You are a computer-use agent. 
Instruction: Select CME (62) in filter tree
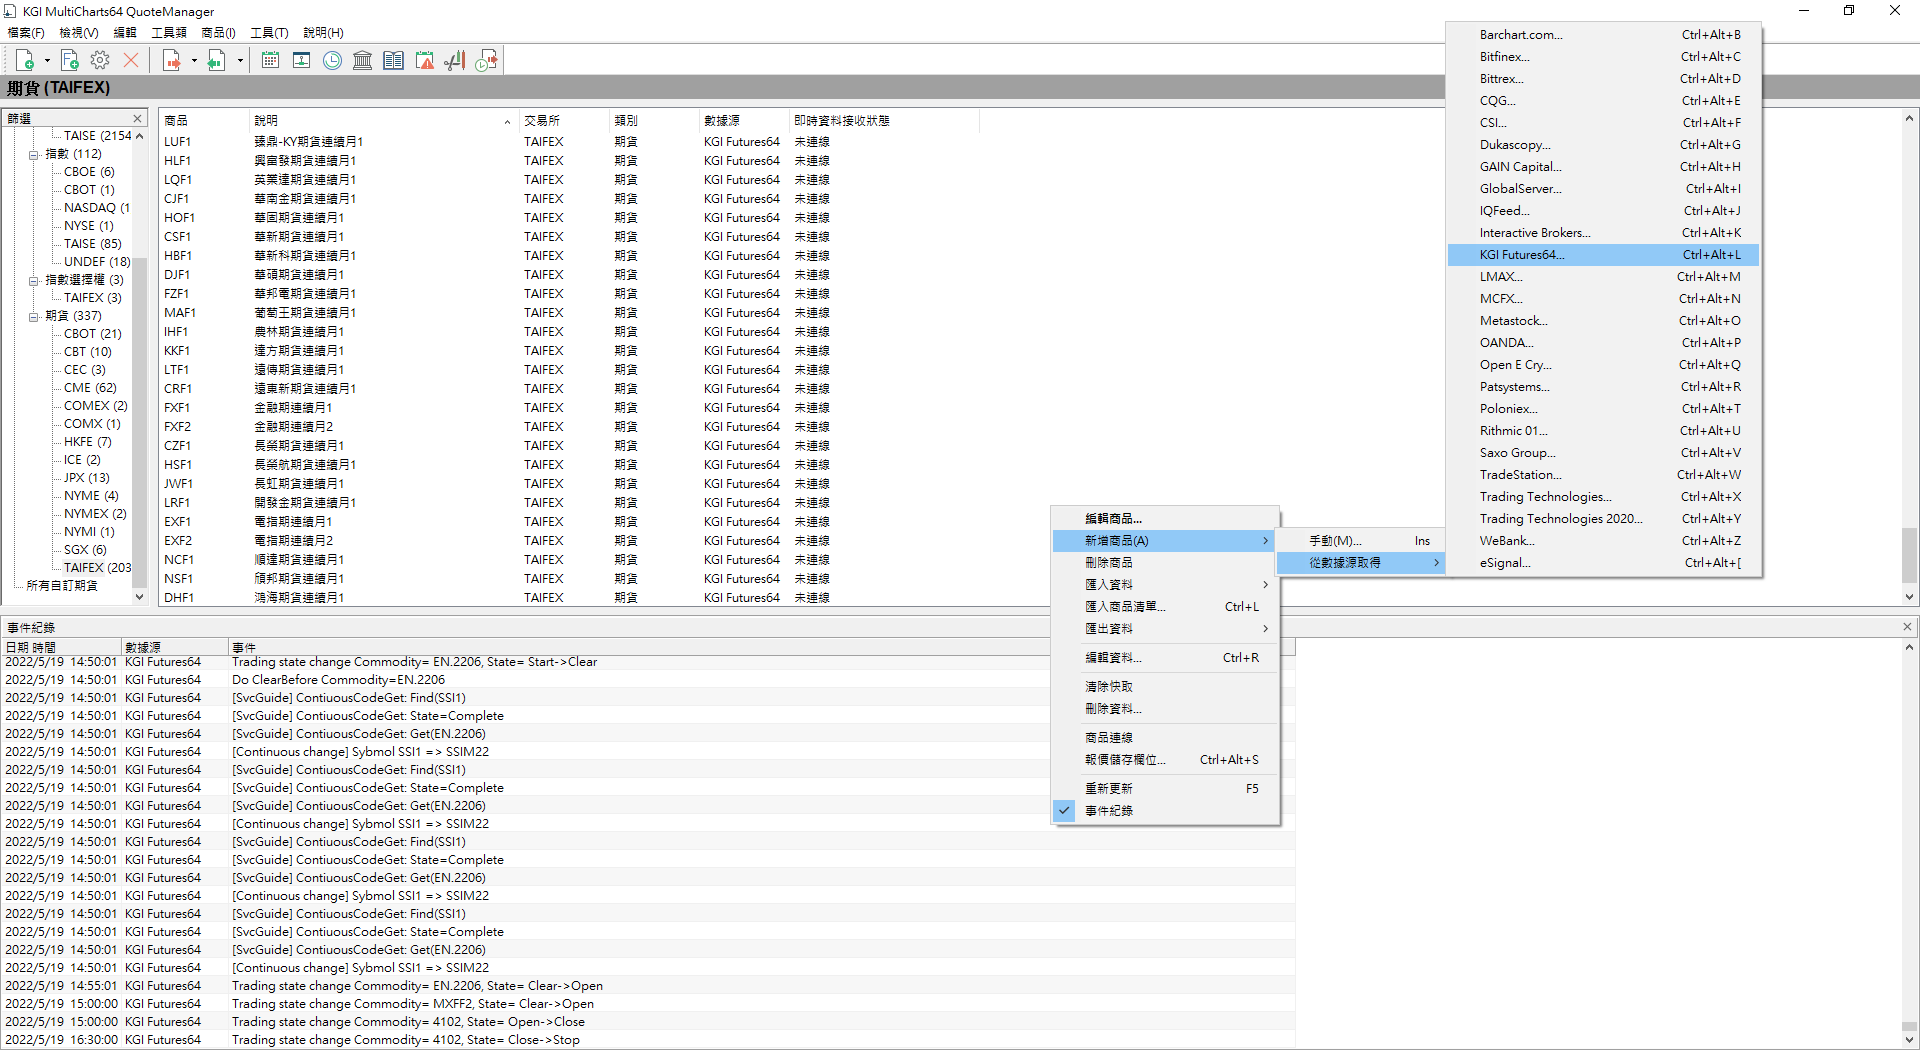pyautogui.click(x=90, y=388)
